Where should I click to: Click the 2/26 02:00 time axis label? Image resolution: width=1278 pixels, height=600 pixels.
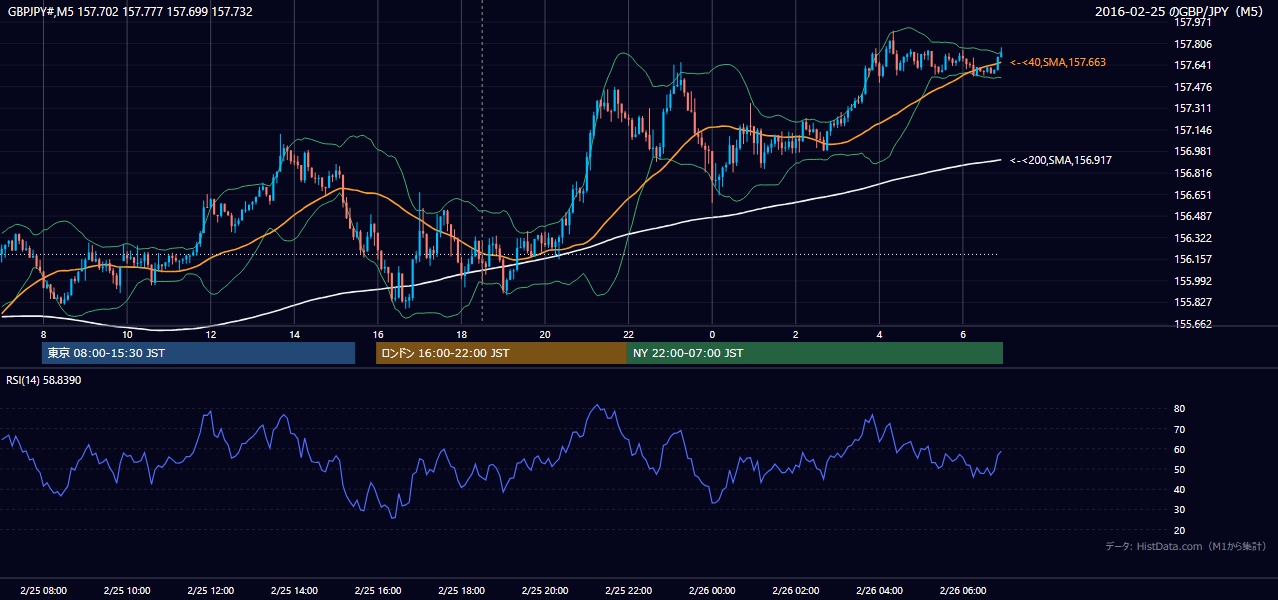point(796,590)
